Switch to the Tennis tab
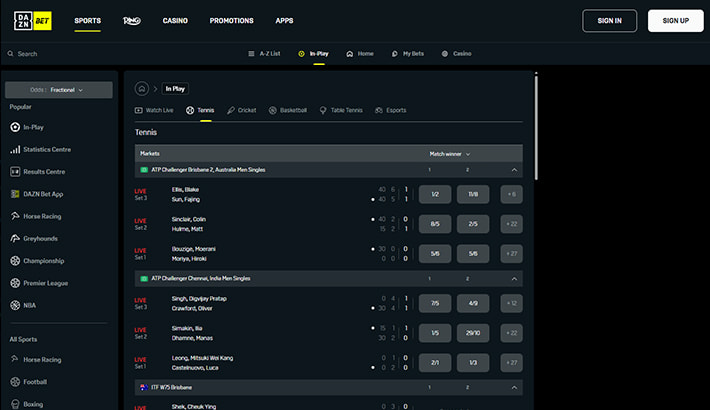The image size is (710, 410). [x=200, y=110]
